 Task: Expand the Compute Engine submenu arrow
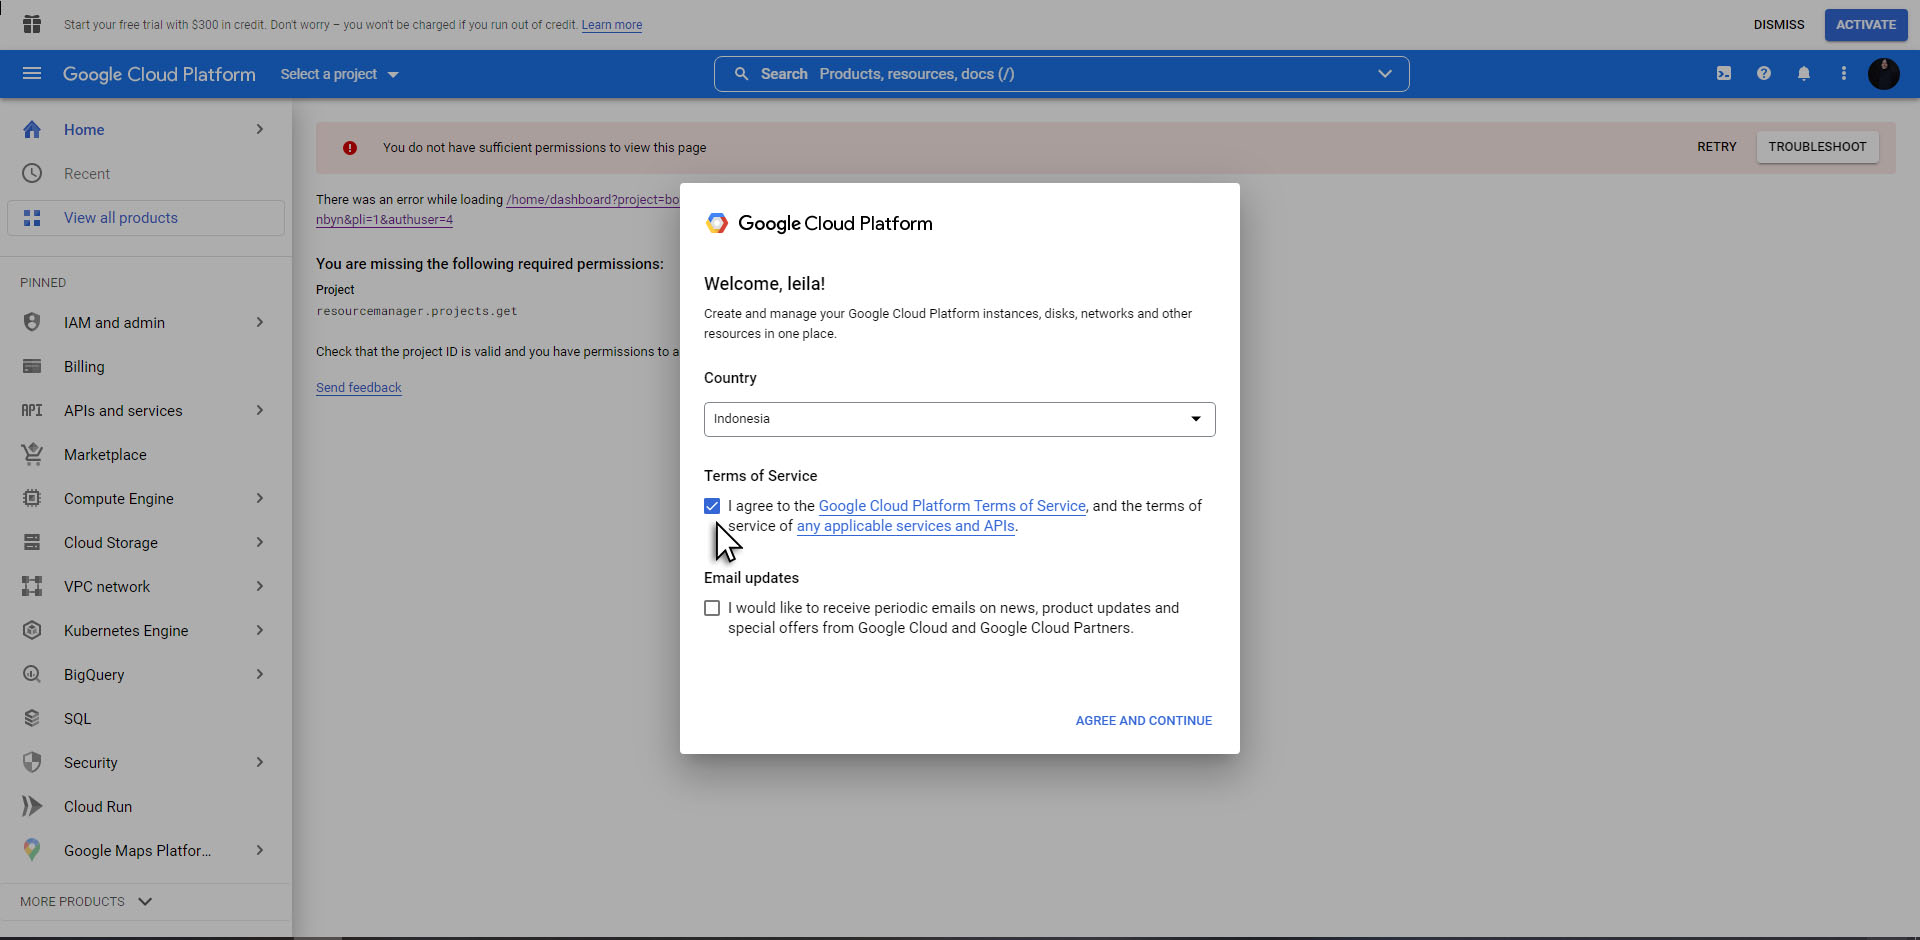tap(260, 498)
